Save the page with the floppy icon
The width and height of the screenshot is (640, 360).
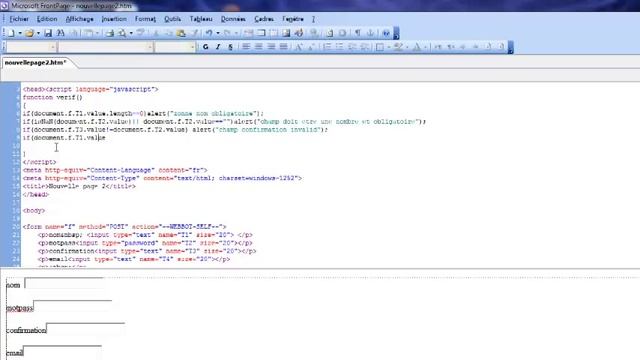click(48, 33)
